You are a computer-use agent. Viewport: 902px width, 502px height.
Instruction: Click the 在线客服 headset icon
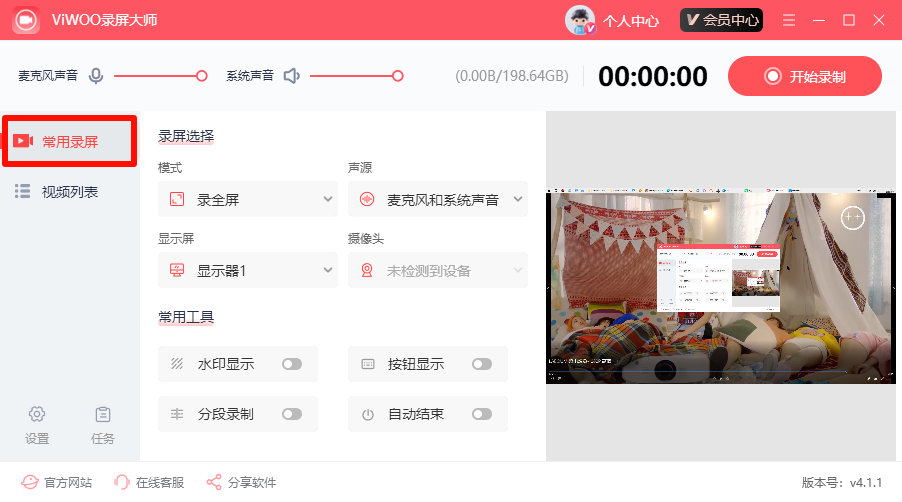pos(122,482)
